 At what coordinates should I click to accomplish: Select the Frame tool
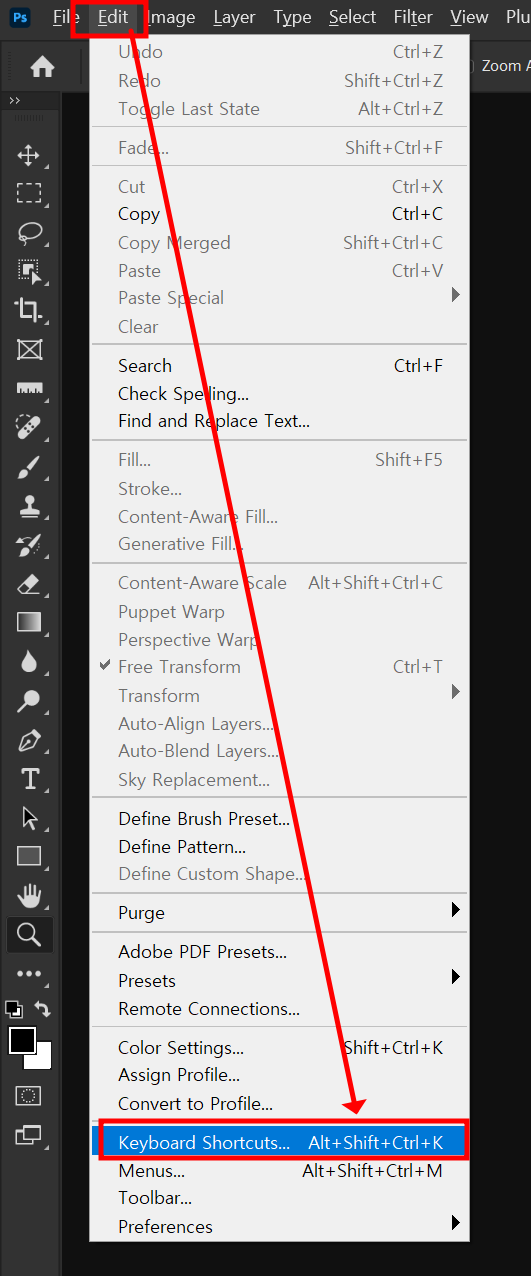coord(29,349)
